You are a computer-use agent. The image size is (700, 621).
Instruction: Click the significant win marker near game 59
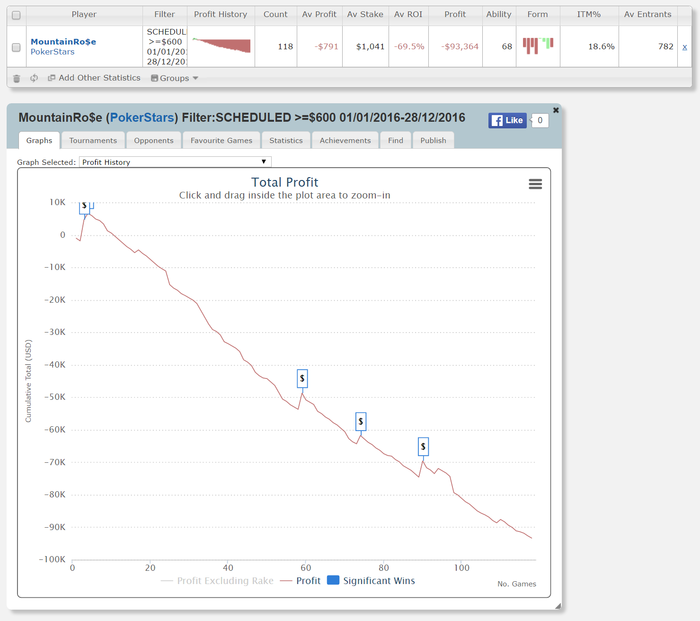(x=302, y=379)
